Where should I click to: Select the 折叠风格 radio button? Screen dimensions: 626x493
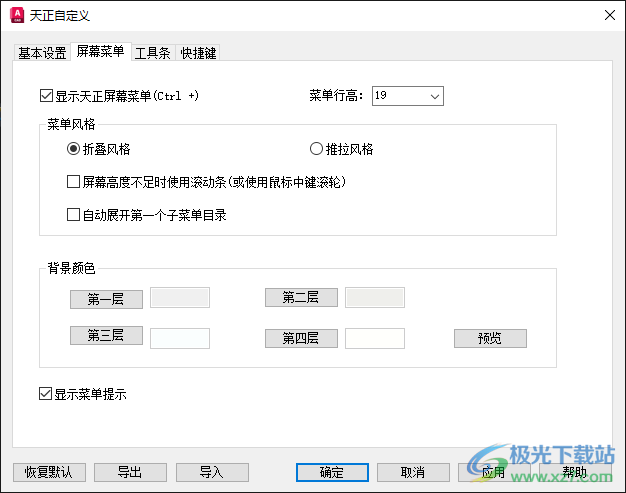click(x=73, y=149)
